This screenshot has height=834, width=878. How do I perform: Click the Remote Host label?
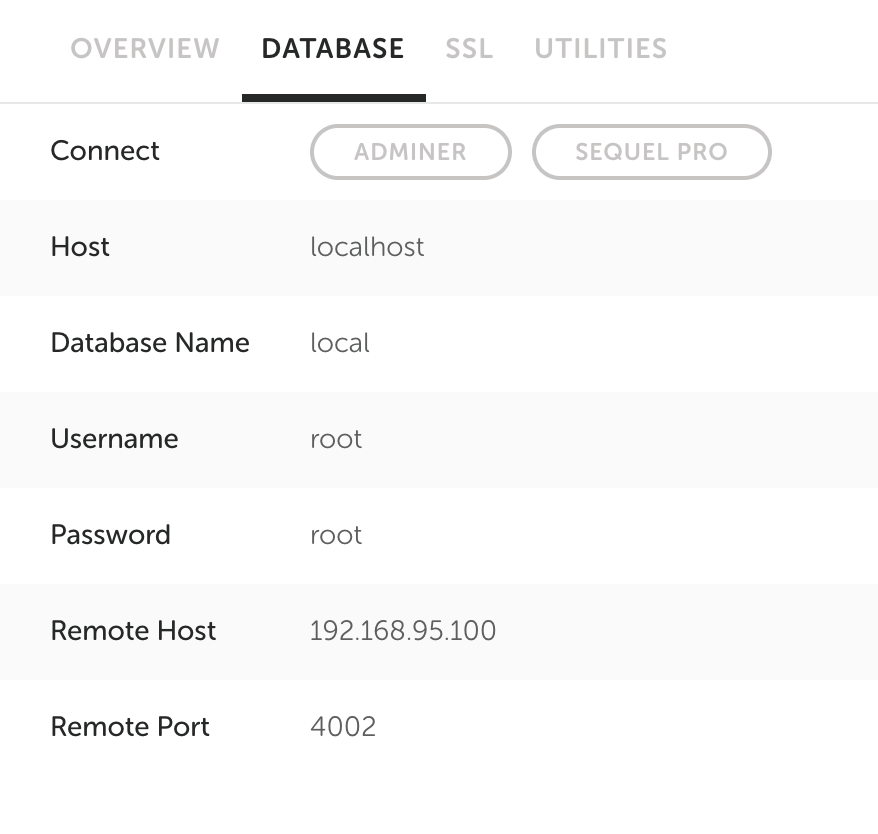133,631
